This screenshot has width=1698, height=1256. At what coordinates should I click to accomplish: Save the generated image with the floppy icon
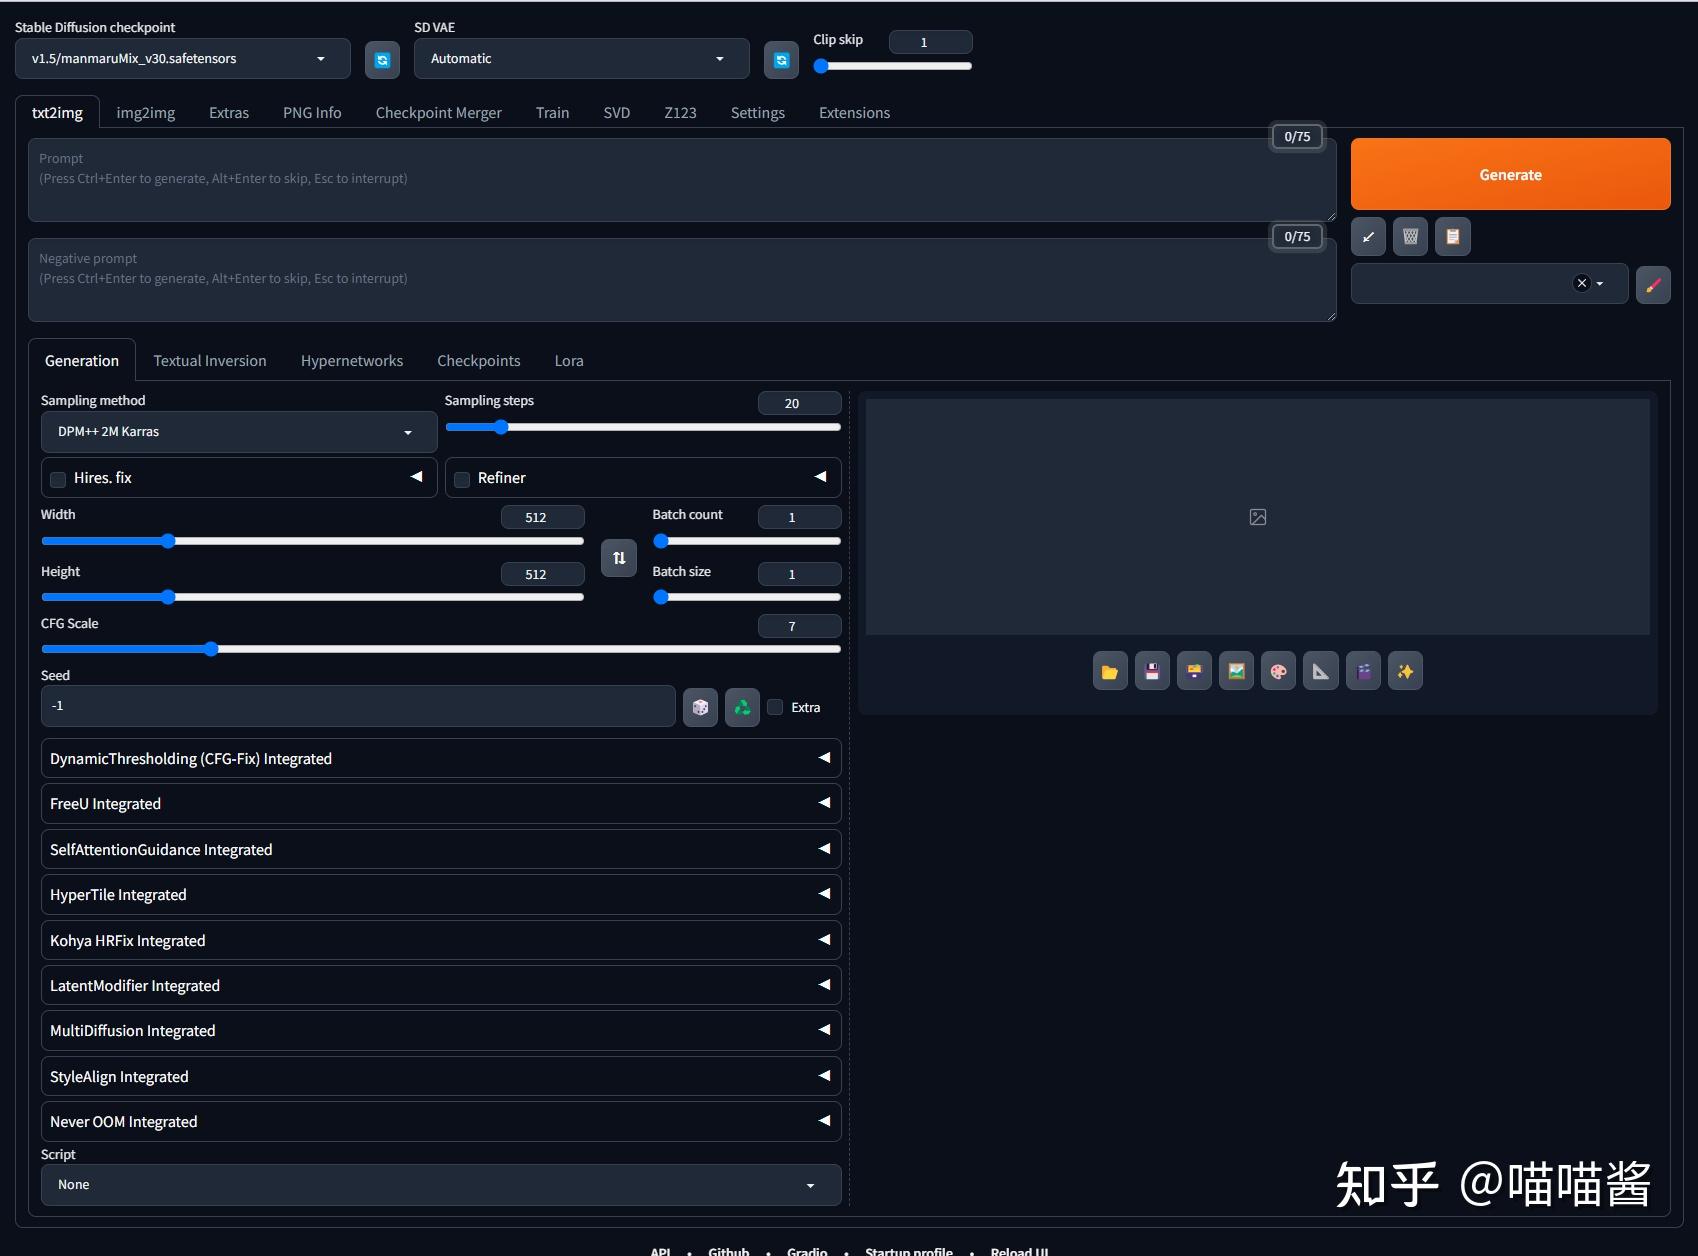click(x=1151, y=671)
